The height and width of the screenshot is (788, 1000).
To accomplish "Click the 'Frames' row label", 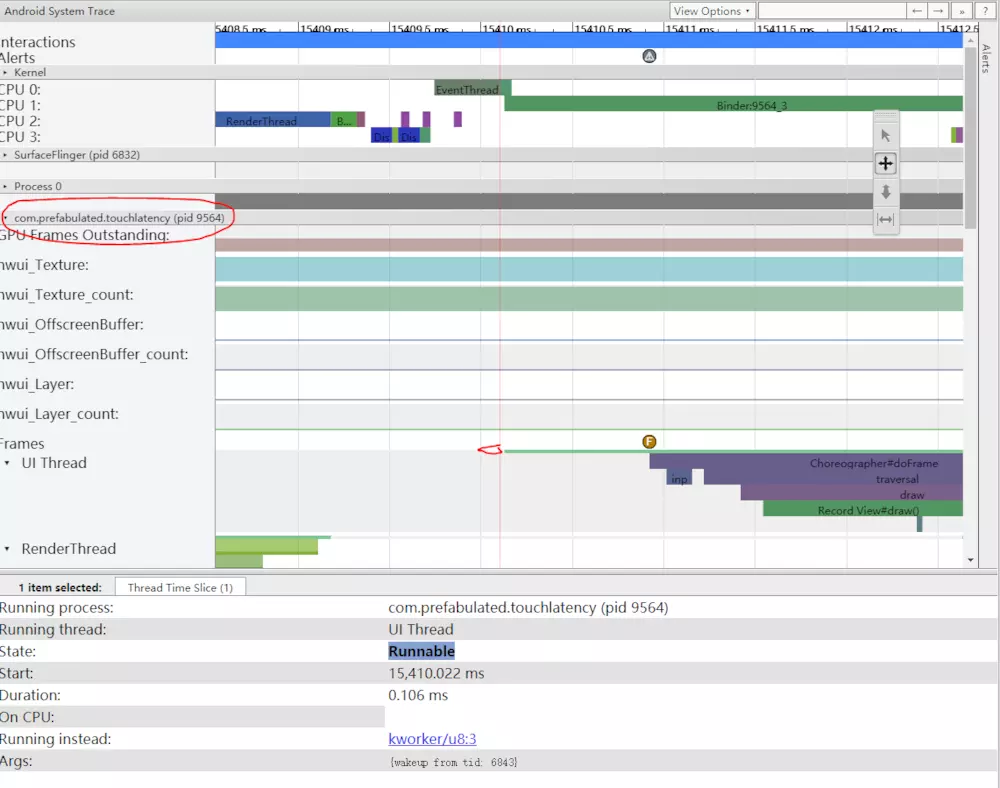I will pos(22,444).
